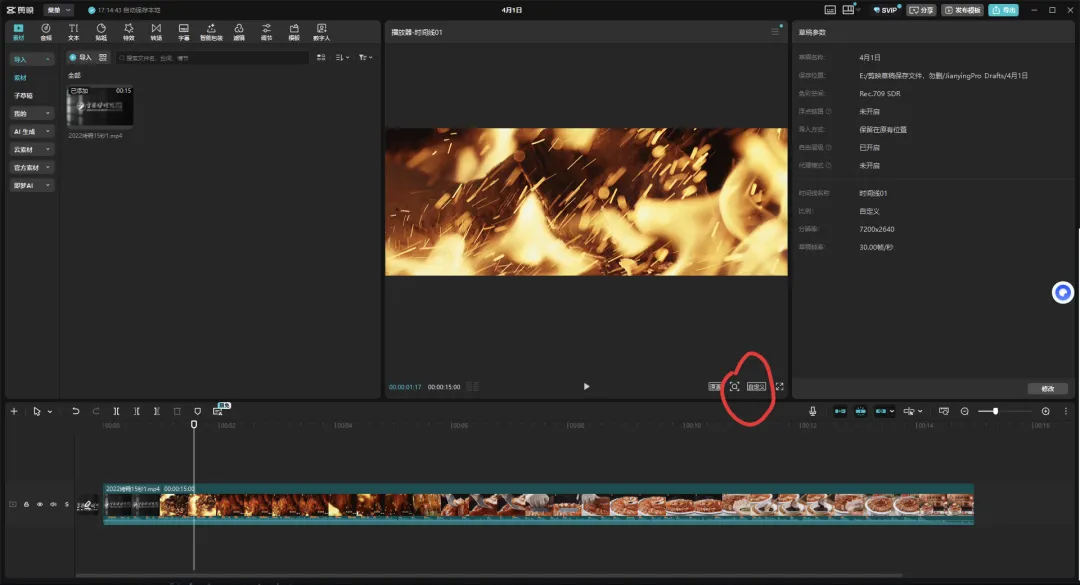The height and width of the screenshot is (585, 1080).
Task: Click the delete left of playhead icon
Action: (136, 411)
